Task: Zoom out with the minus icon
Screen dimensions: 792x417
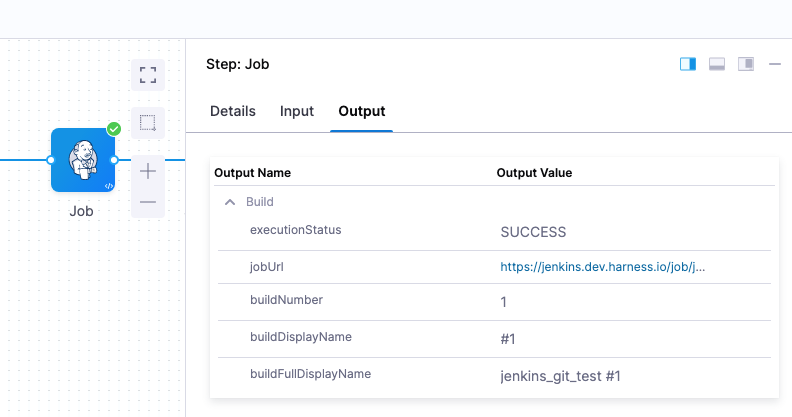Action: coord(148,202)
